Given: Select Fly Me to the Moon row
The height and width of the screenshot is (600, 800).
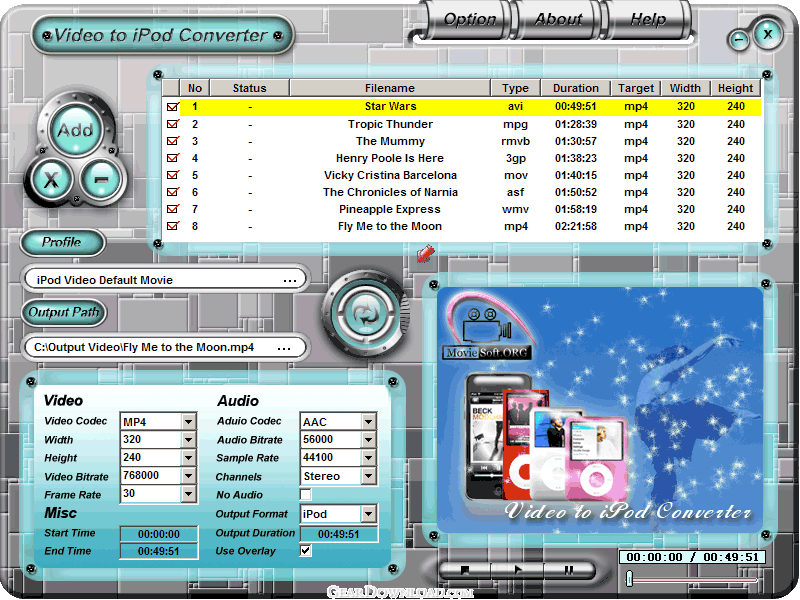Looking at the screenshot, I should pos(462,226).
